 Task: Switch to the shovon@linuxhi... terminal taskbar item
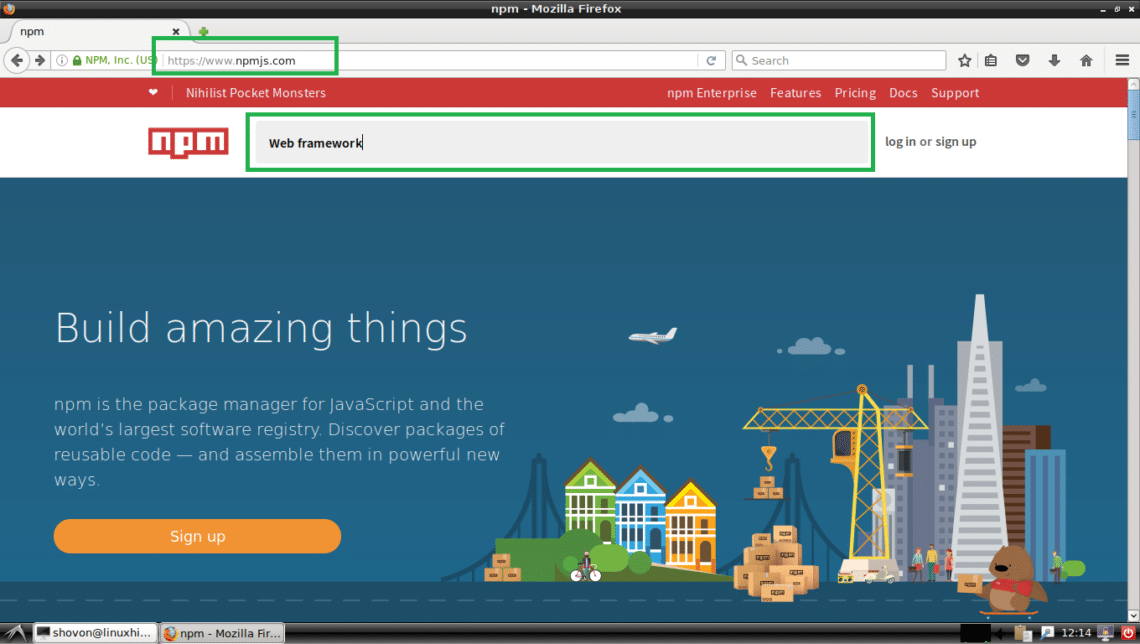click(95, 633)
